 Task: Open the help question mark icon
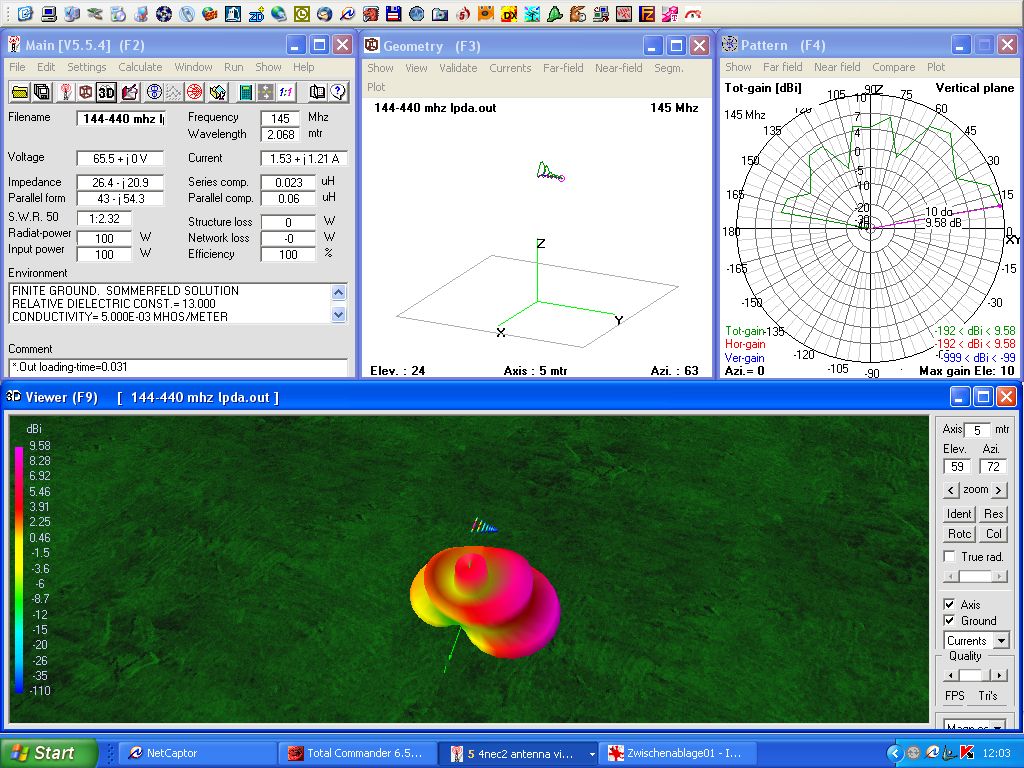click(x=338, y=92)
